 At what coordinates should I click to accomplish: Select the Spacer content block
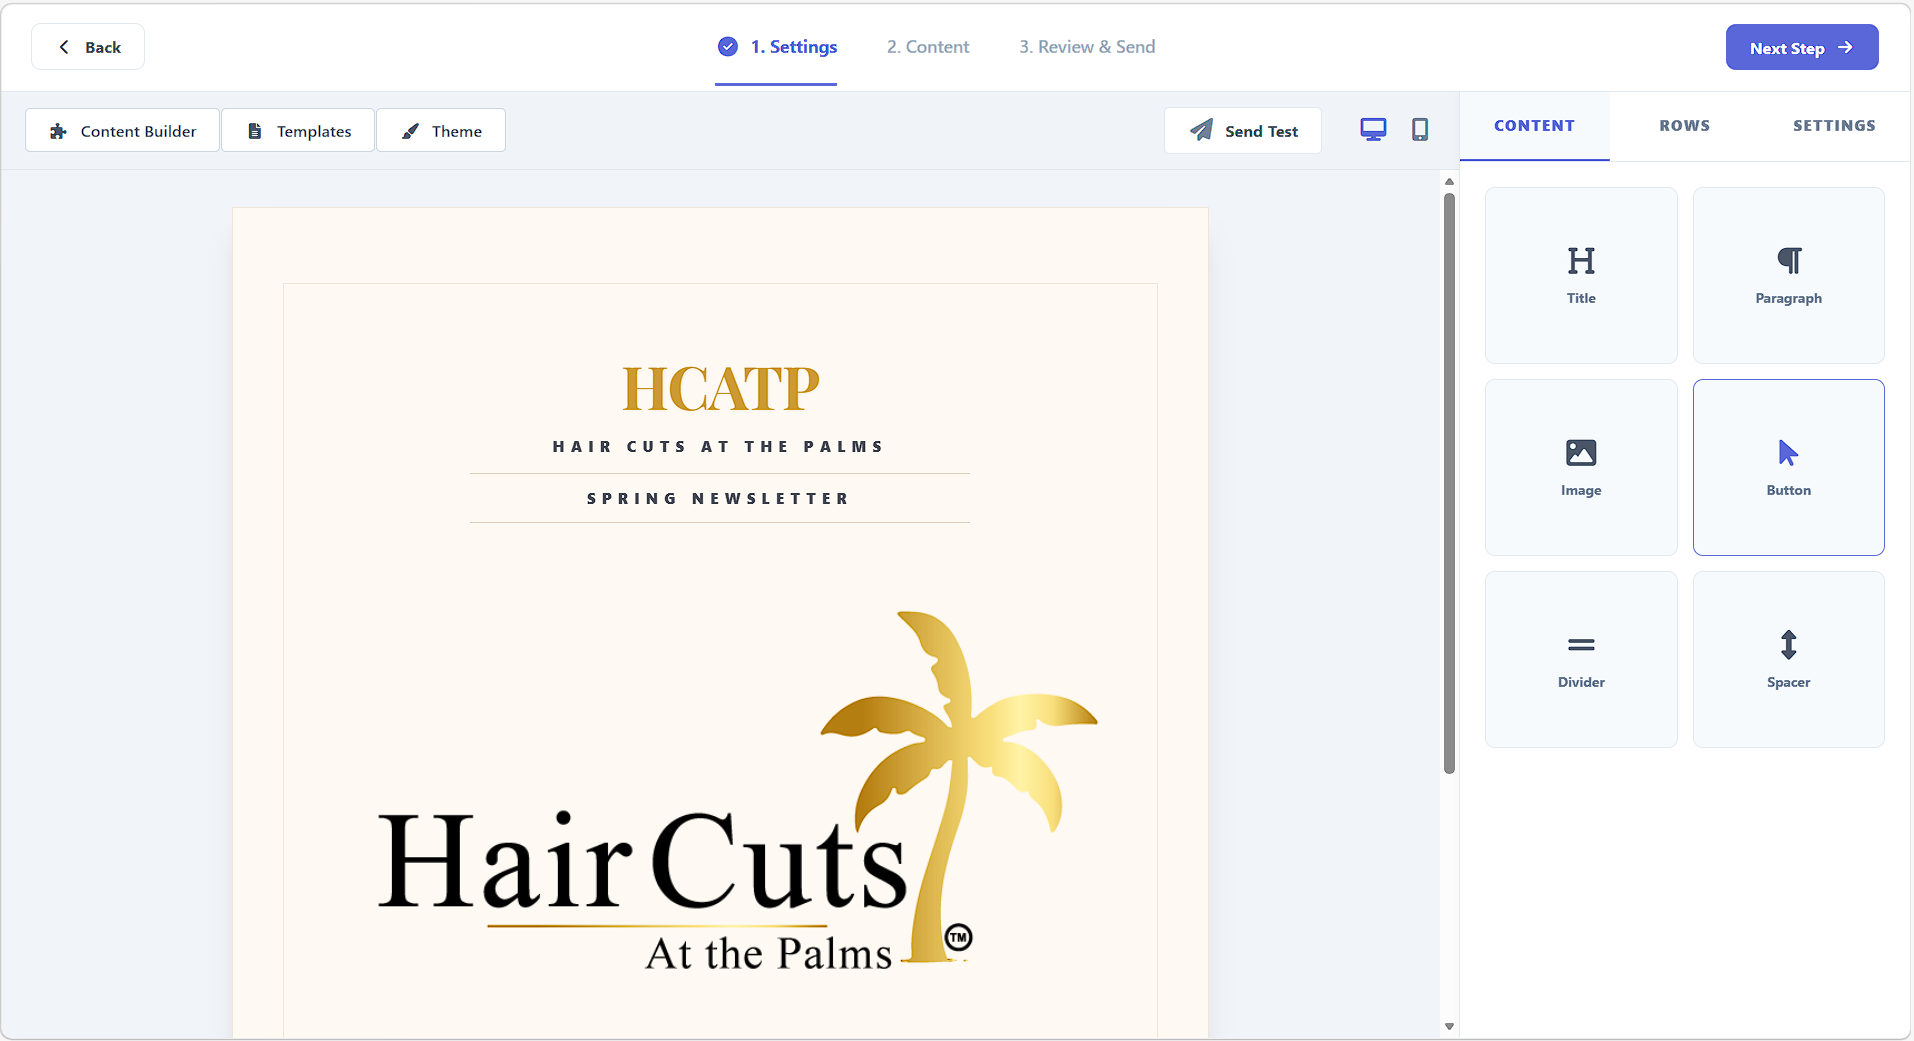(1787, 658)
